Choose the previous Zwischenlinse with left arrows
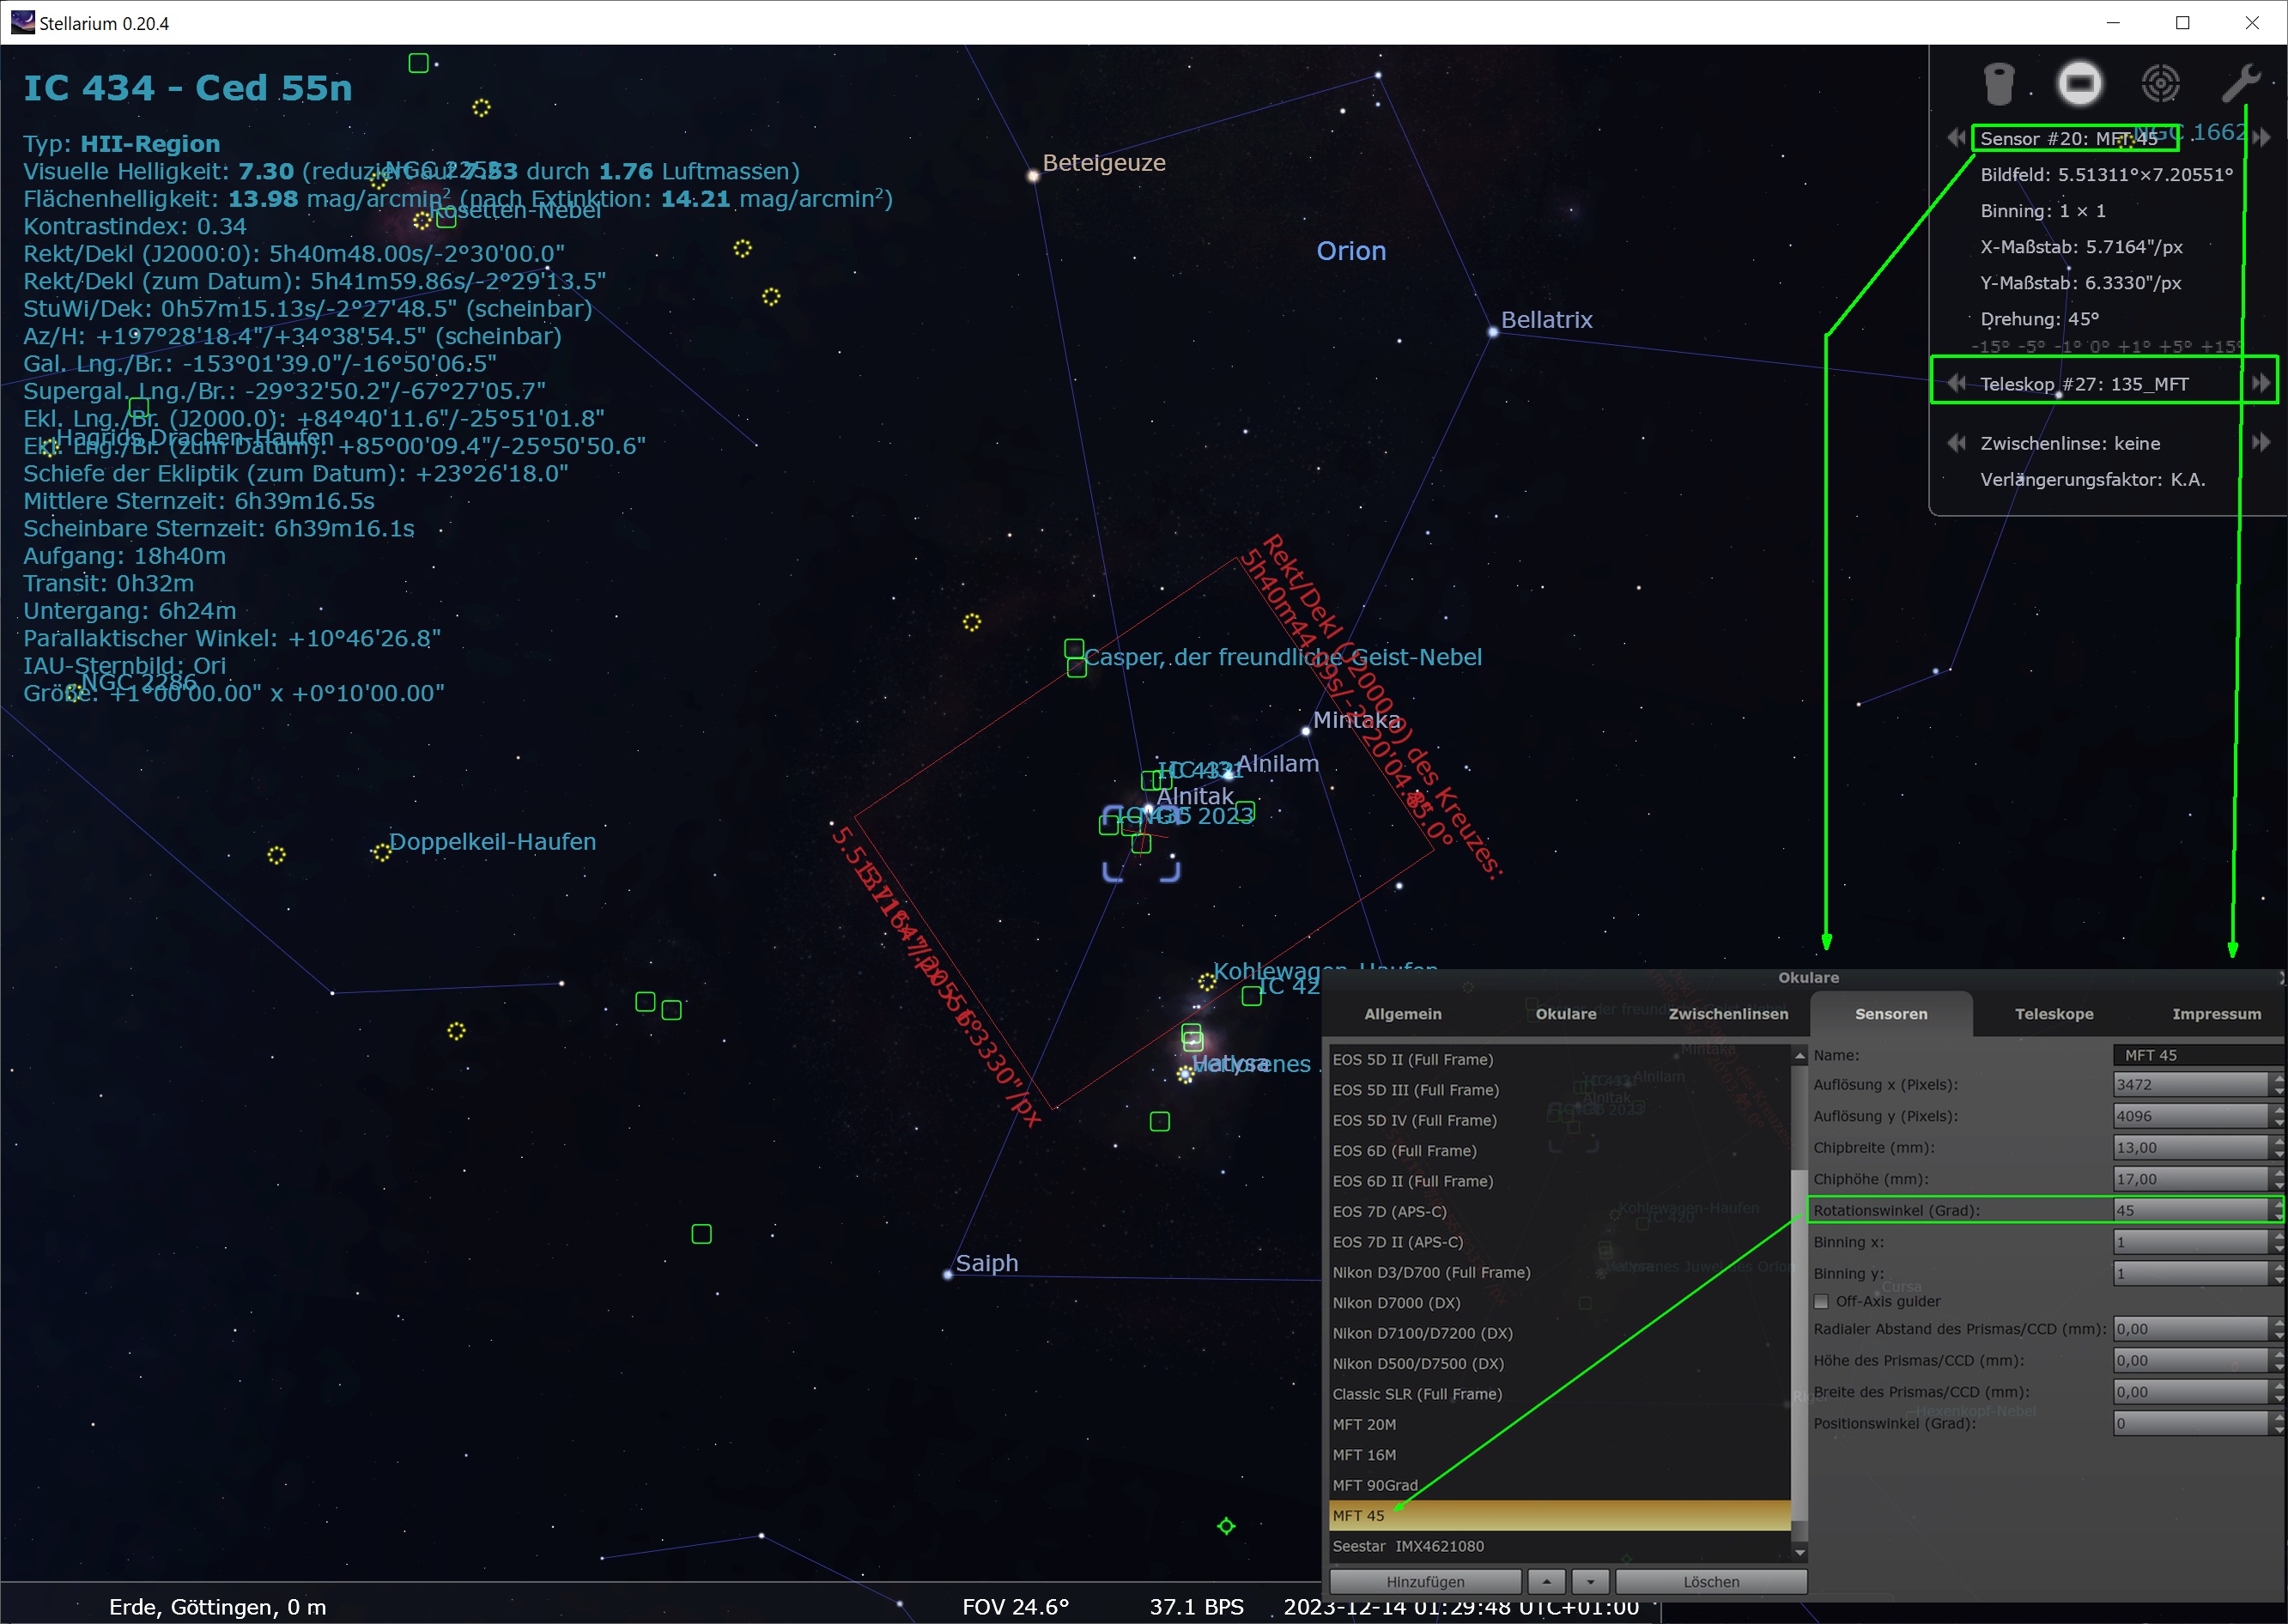Screen dimensions: 2288x1624 tap(1956, 442)
